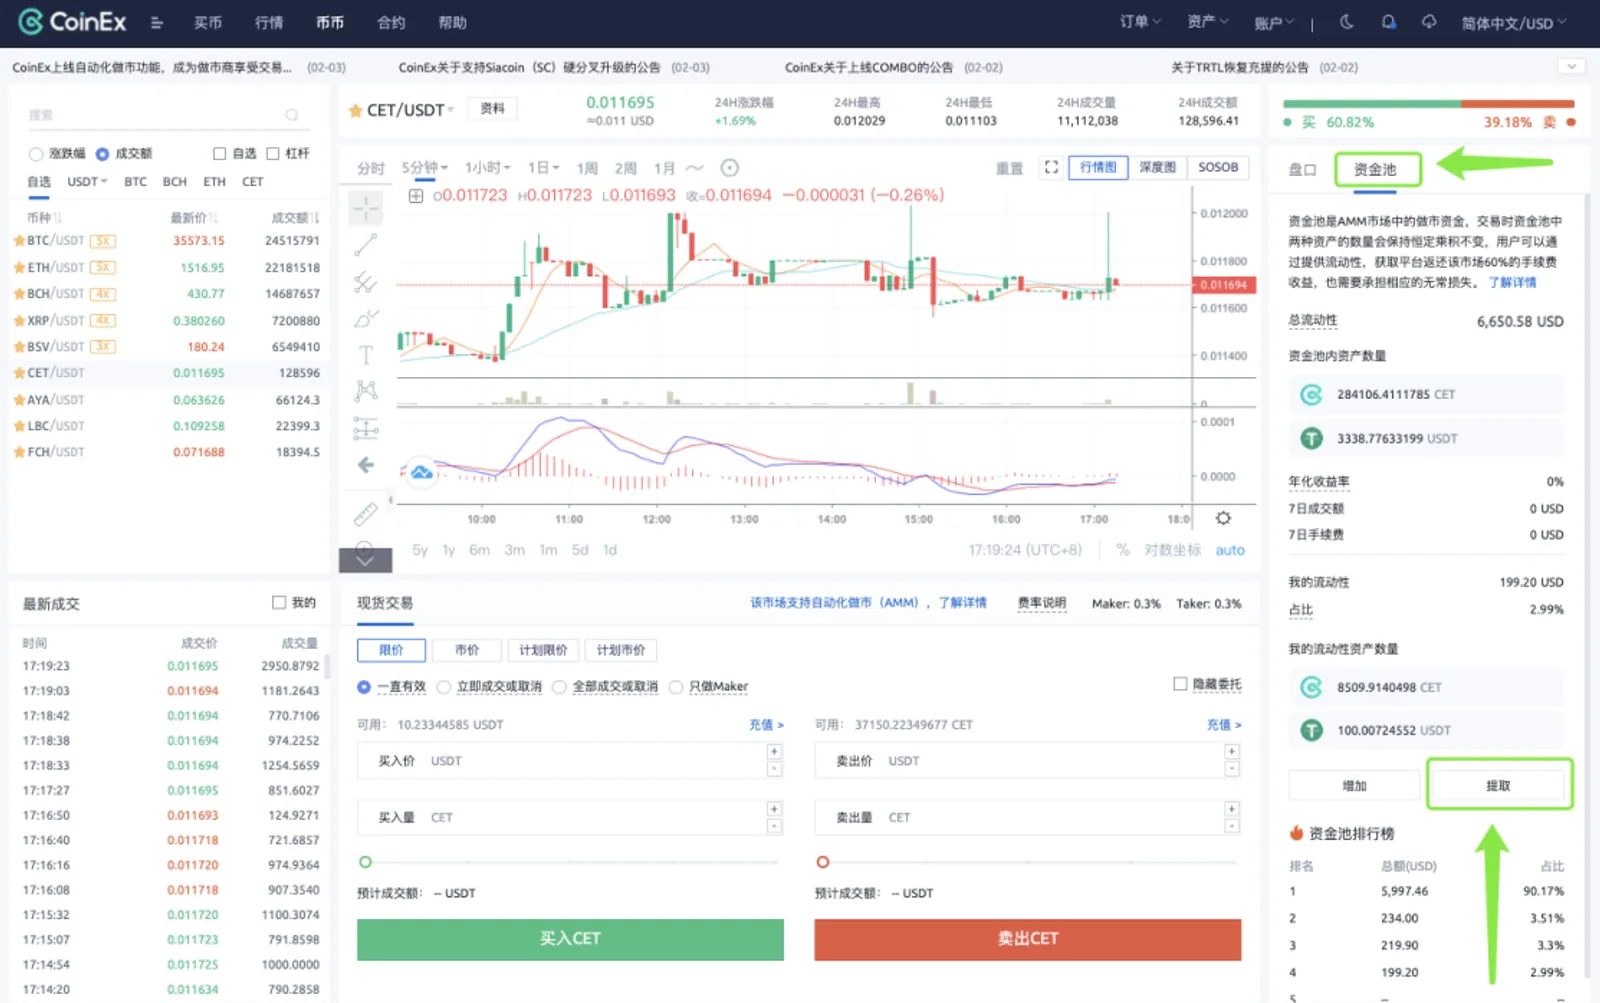Open chart settings gear icon

point(1223,518)
